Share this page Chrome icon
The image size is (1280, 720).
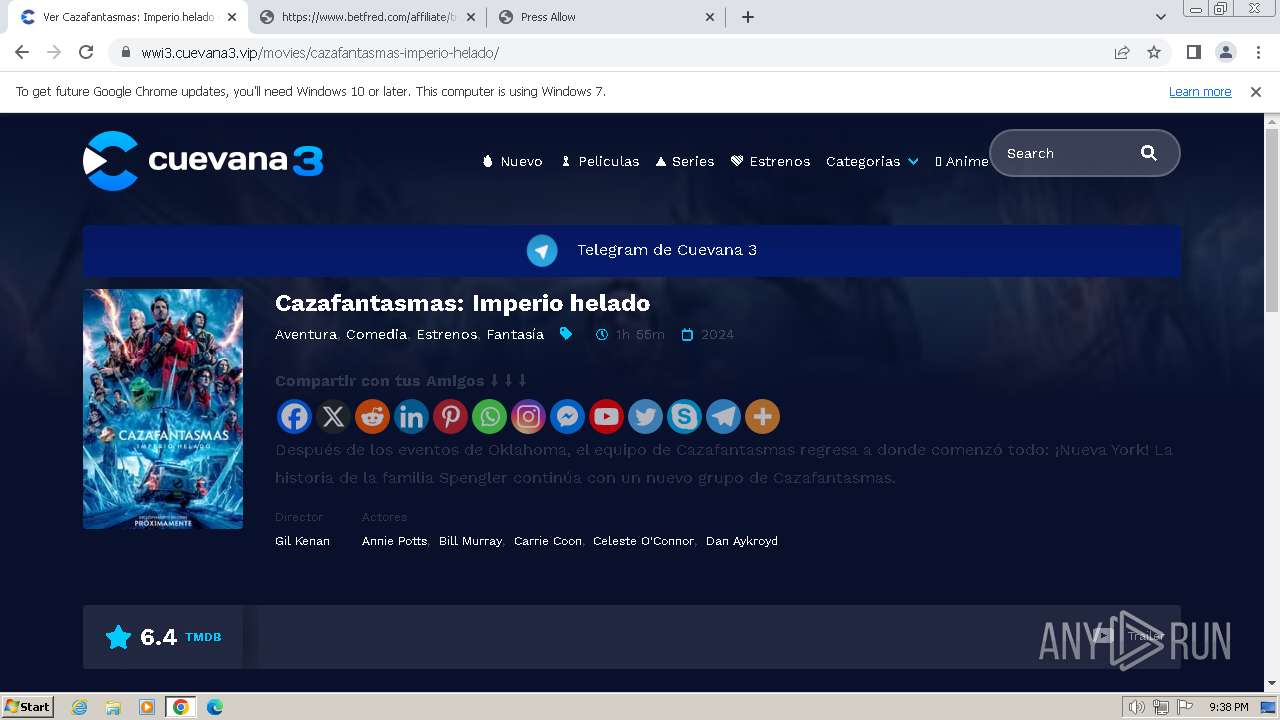pyautogui.click(x=1122, y=52)
